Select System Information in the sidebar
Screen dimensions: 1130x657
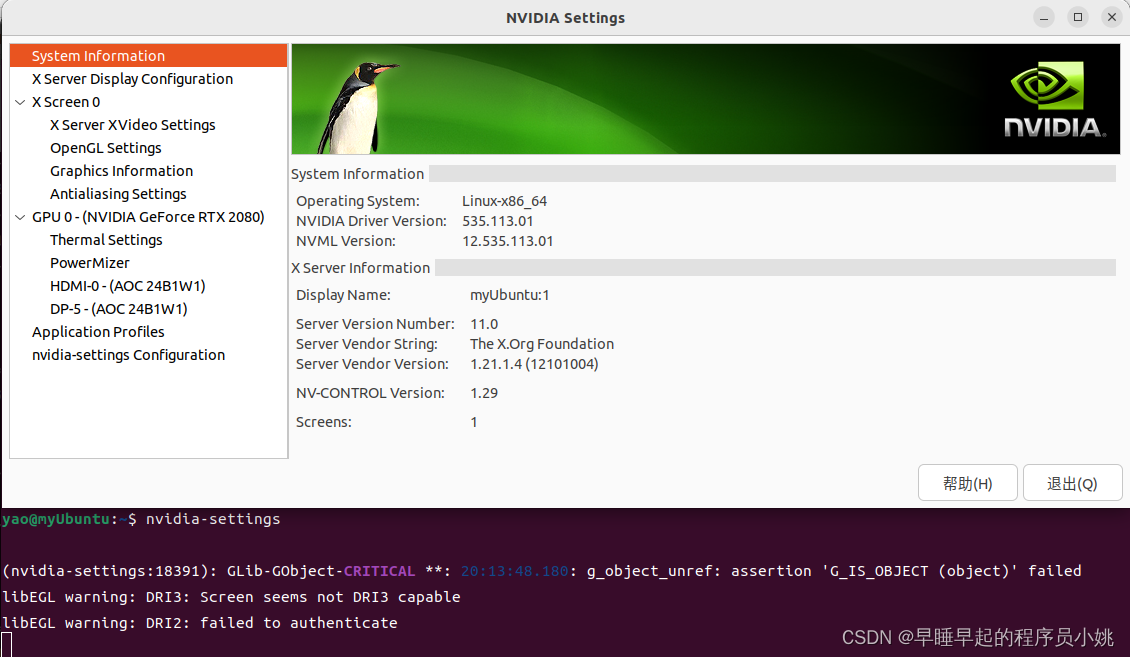pyautogui.click(x=148, y=55)
